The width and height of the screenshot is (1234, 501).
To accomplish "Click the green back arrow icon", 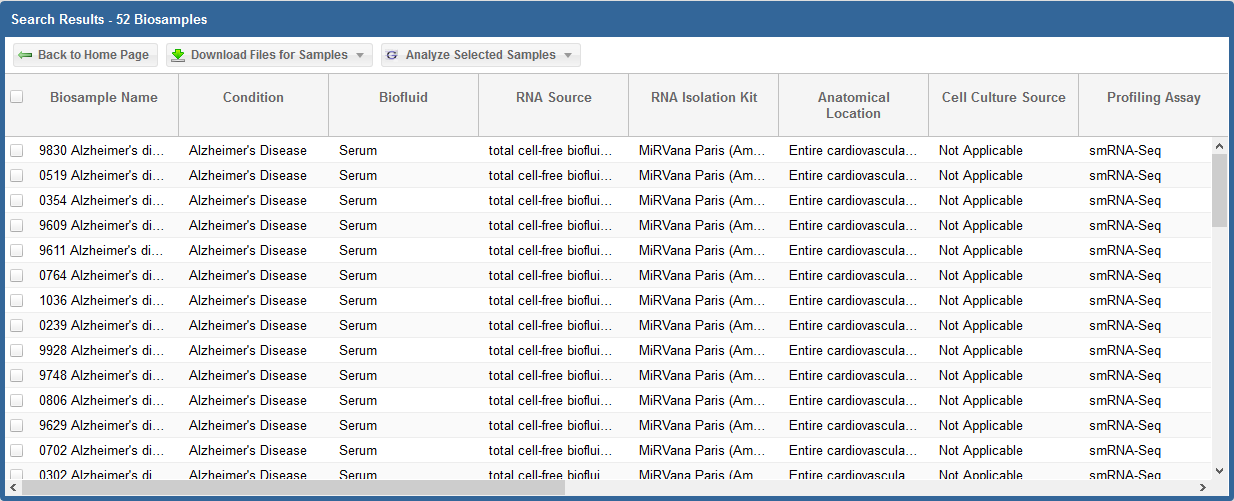I will tap(25, 55).
